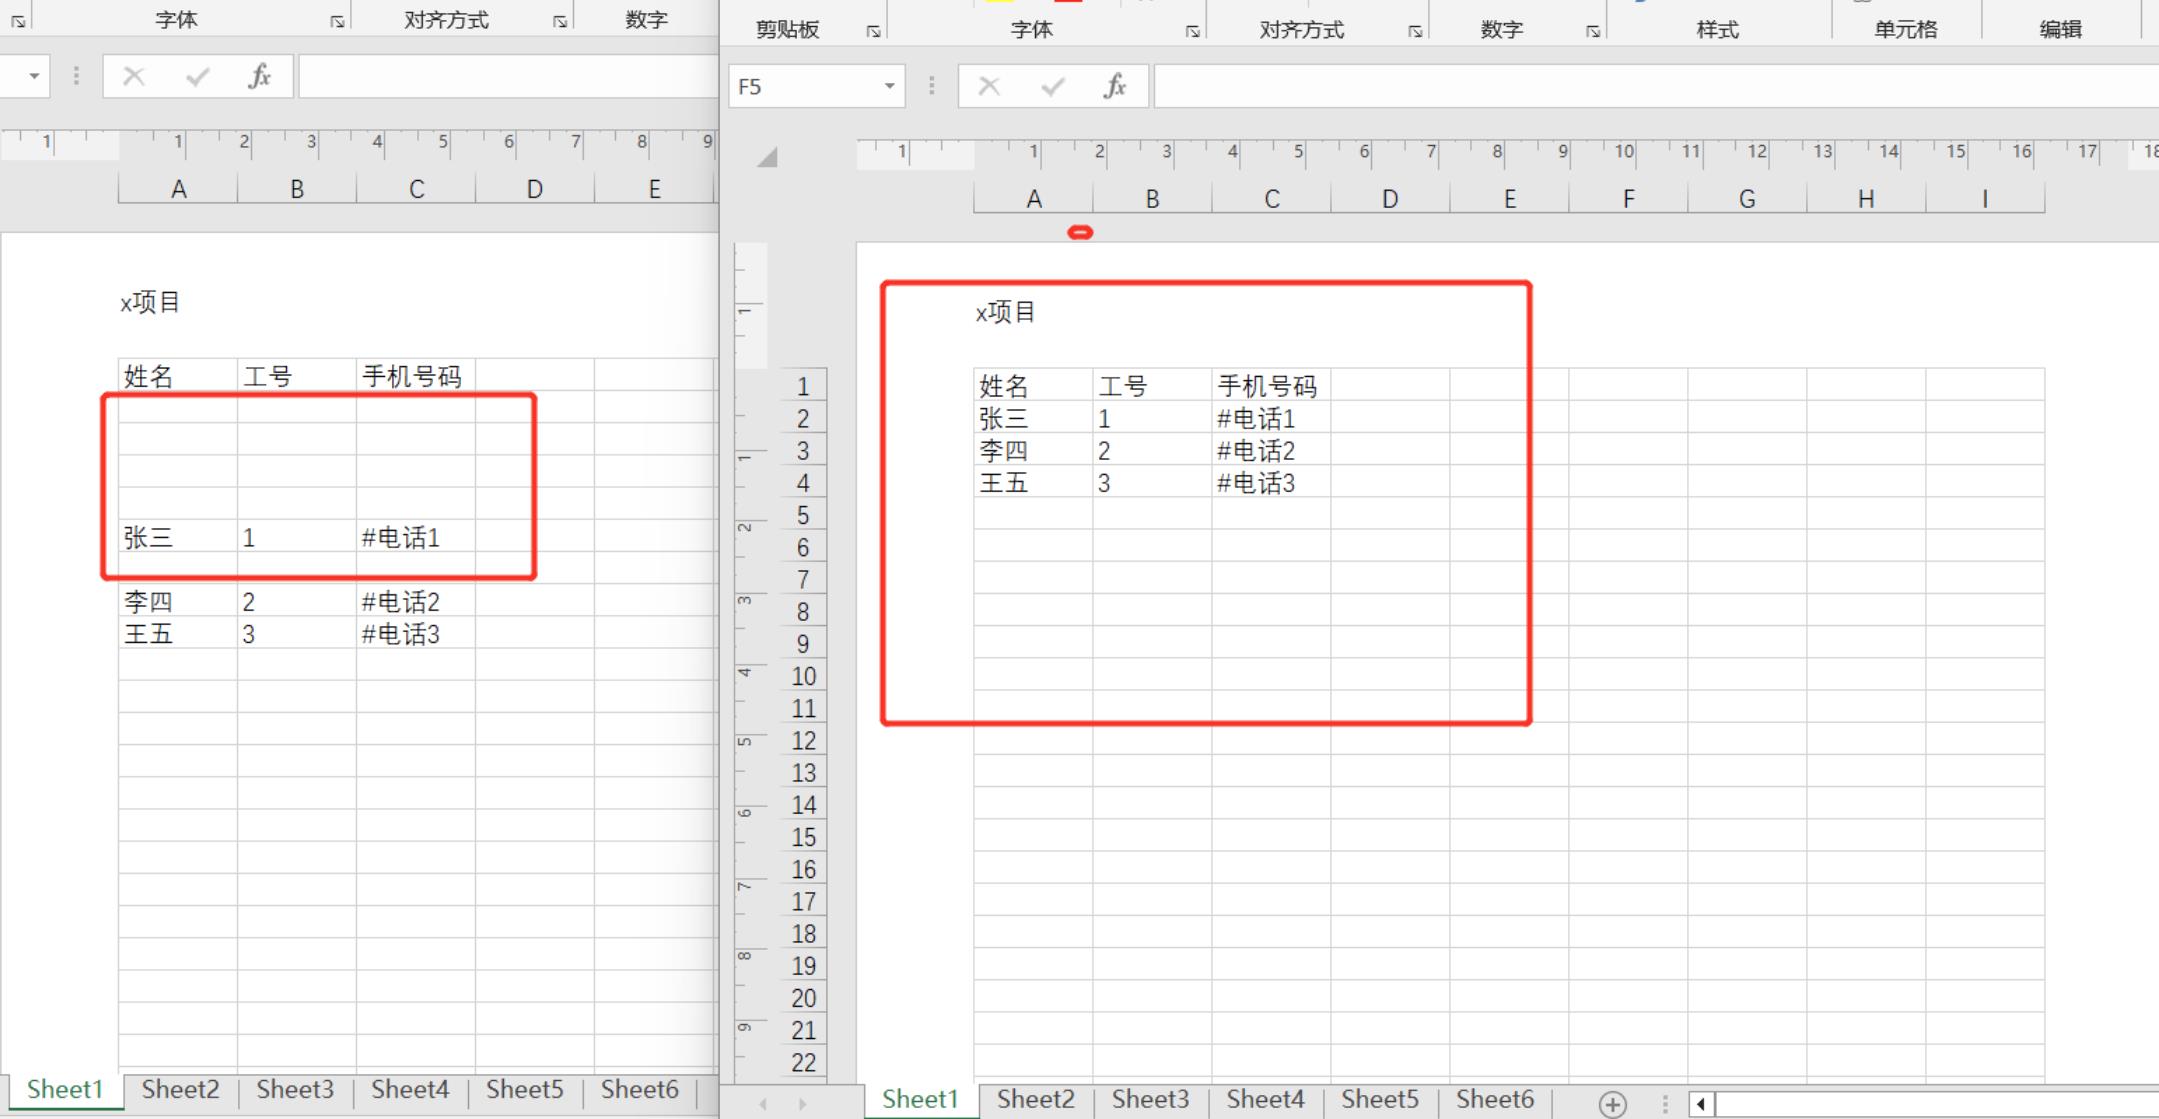Click the Enter checkmark icon in the right formula bar
The image size is (2159, 1119).
click(1052, 87)
